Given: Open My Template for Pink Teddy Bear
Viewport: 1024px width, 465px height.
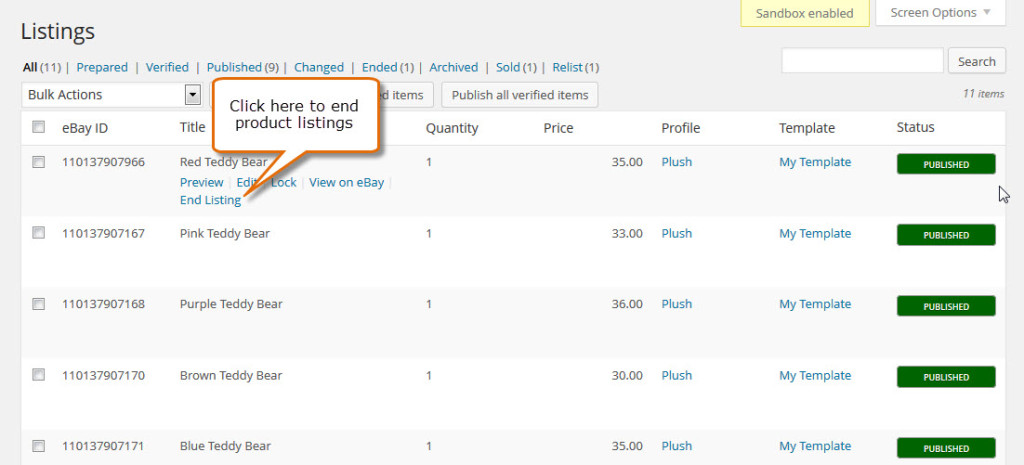Looking at the screenshot, I should [x=815, y=234].
